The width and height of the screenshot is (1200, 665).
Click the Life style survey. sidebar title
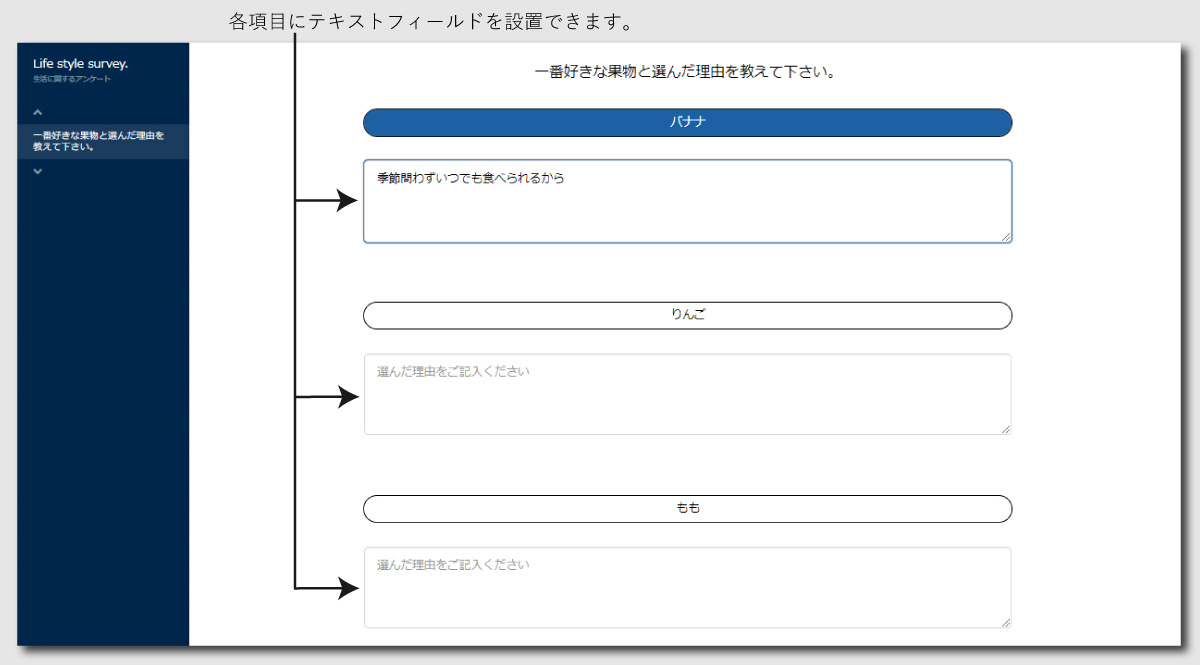pos(80,64)
